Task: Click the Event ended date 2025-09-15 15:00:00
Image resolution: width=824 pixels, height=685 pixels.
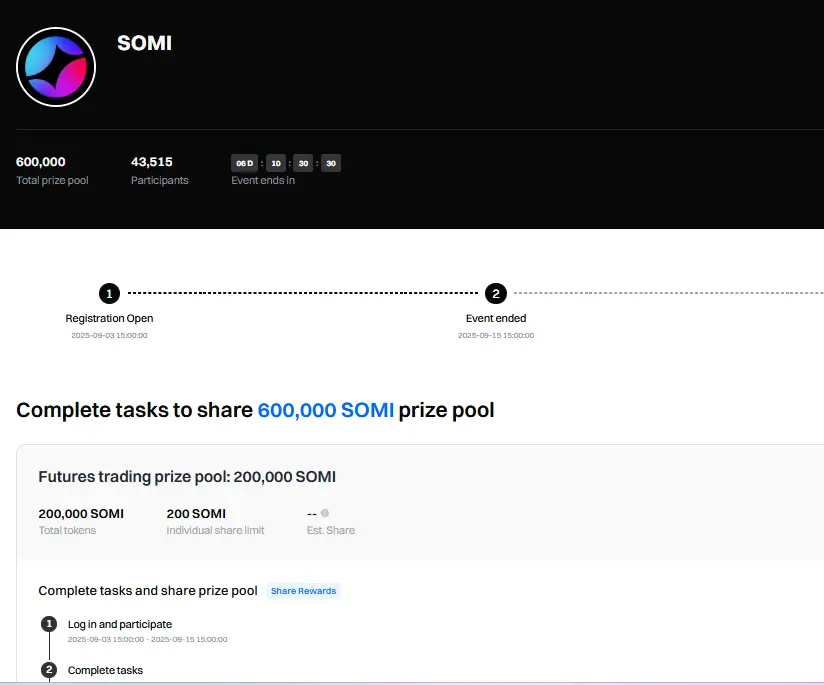Action: click(x=496, y=335)
